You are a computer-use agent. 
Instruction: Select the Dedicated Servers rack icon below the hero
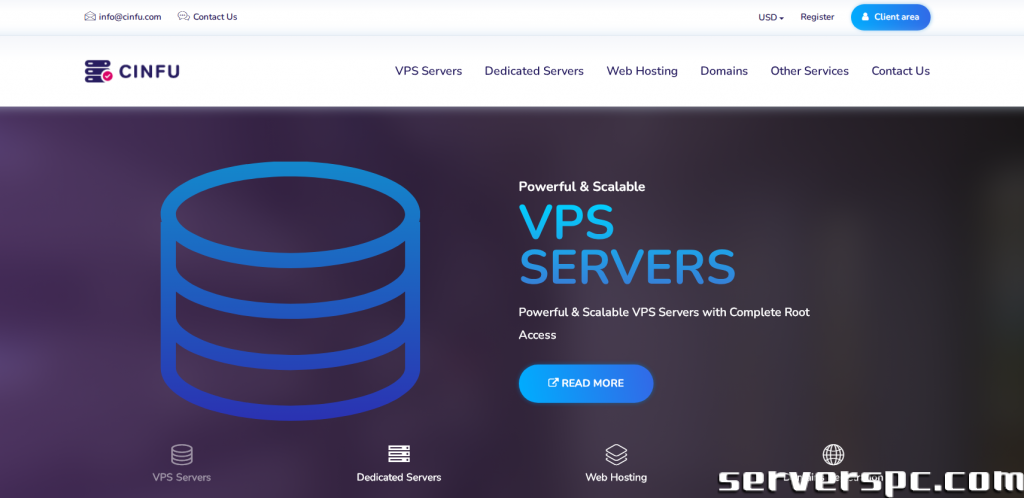[x=399, y=455]
